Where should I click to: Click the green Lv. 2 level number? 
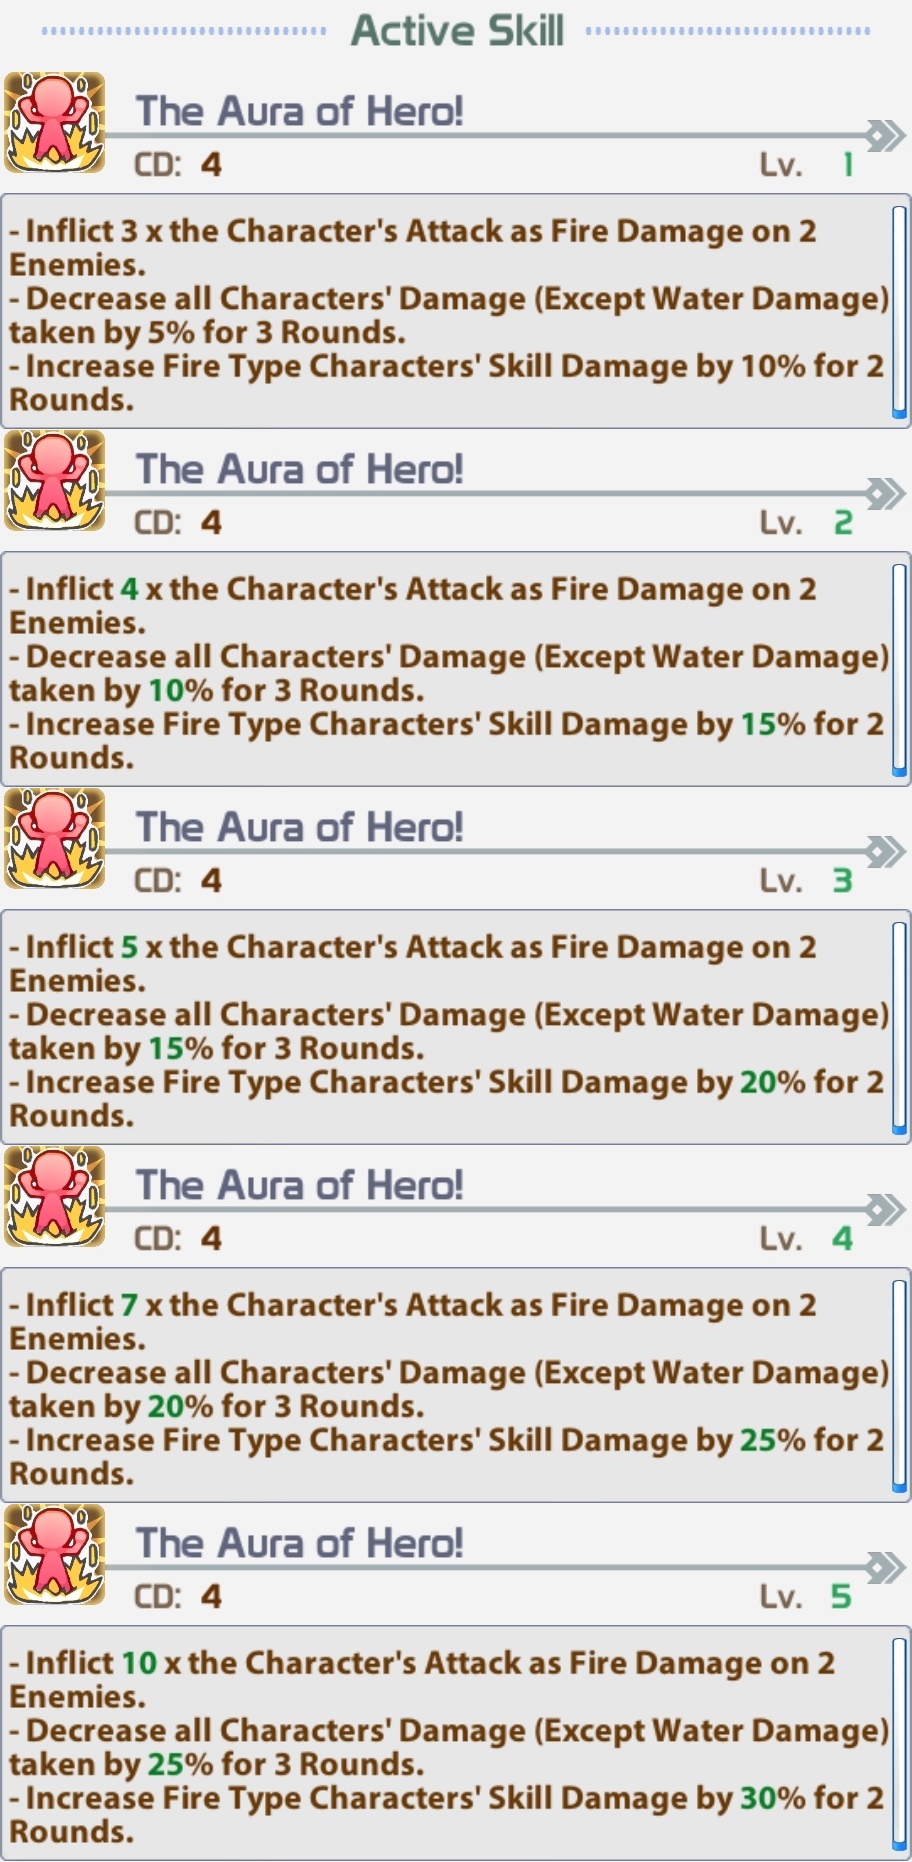click(x=843, y=523)
